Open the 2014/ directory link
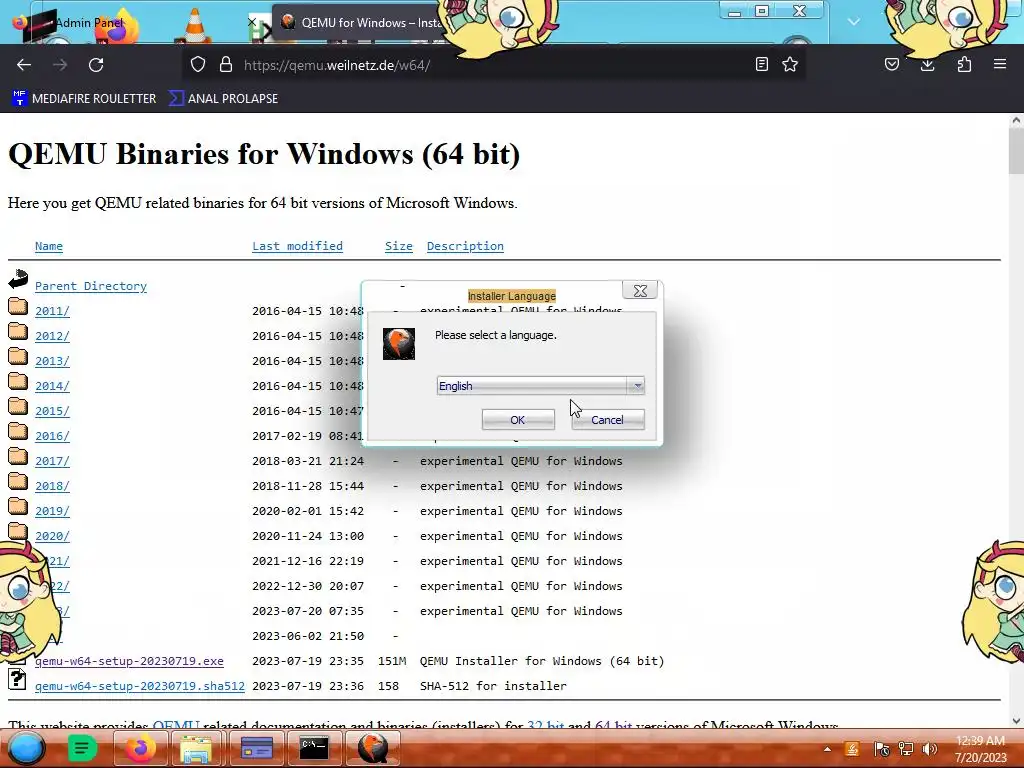 click(x=52, y=386)
